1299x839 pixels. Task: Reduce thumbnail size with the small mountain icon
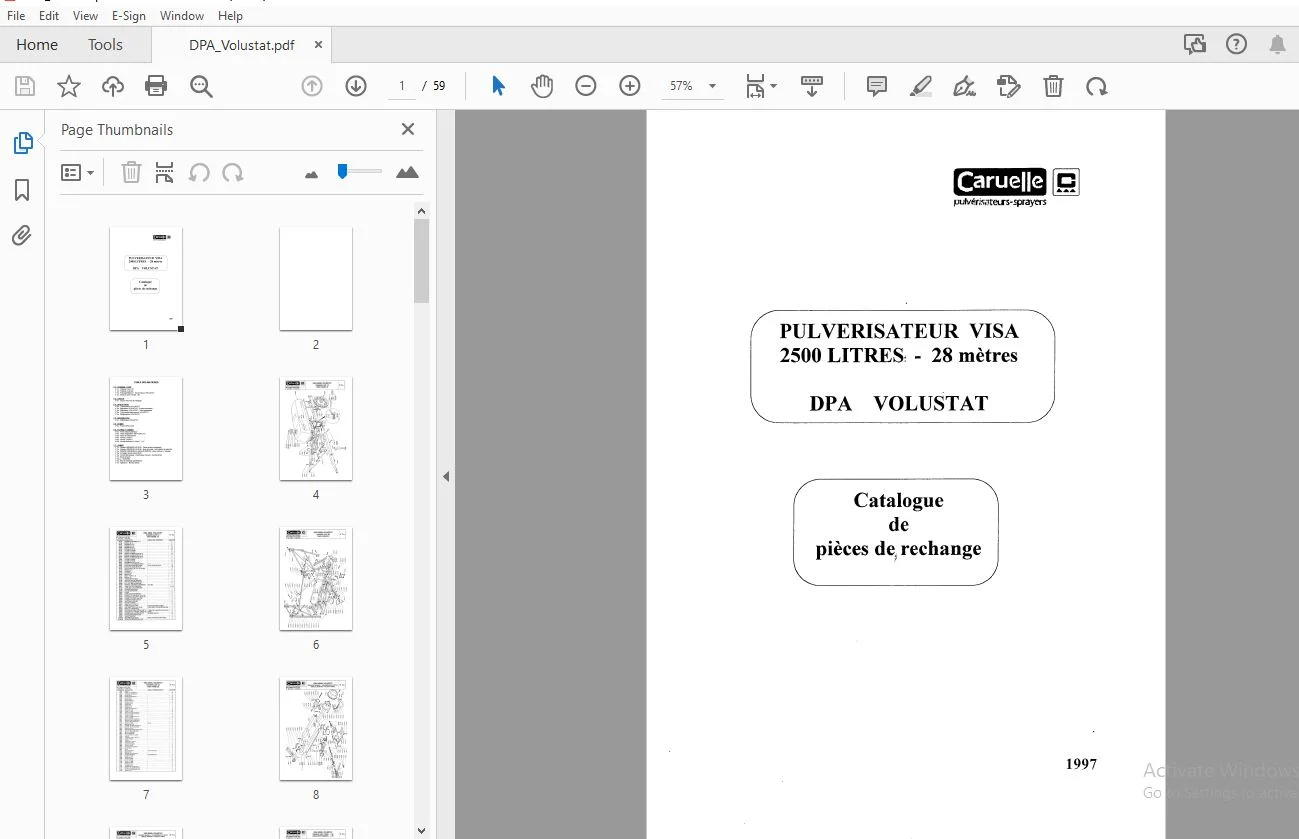click(311, 174)
